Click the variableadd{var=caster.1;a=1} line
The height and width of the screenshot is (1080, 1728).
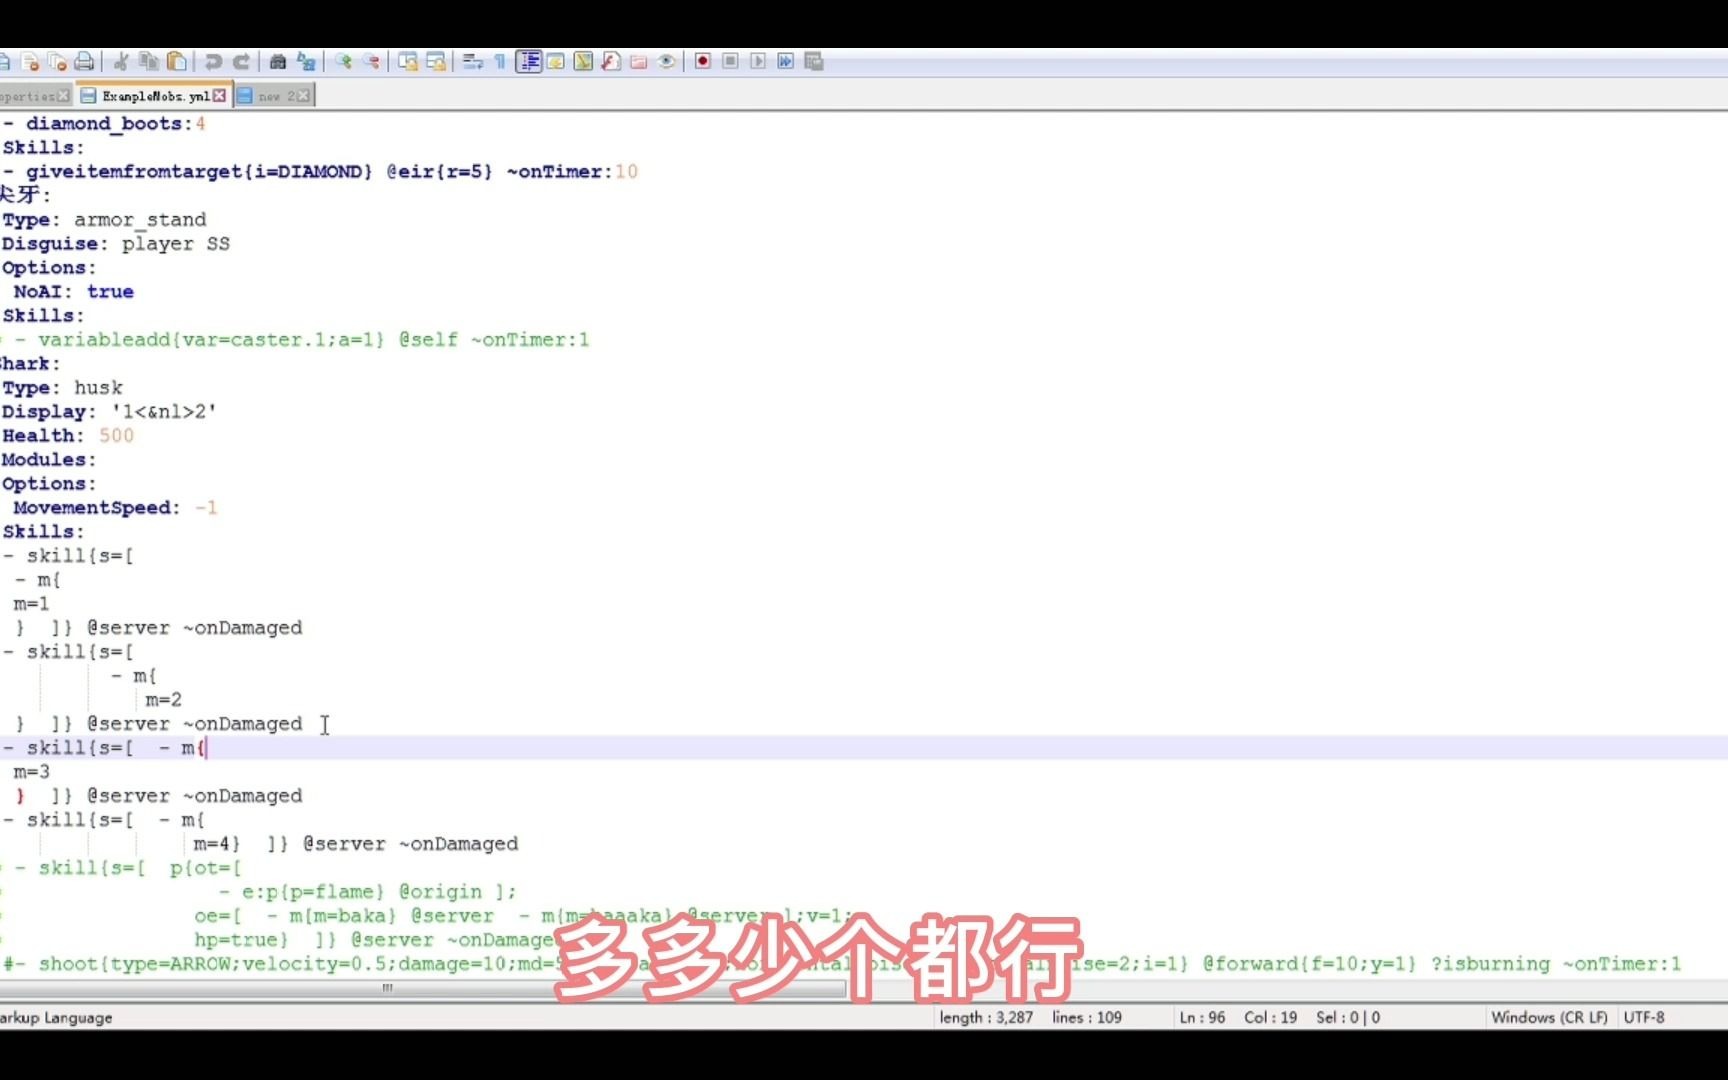[301, 340]
